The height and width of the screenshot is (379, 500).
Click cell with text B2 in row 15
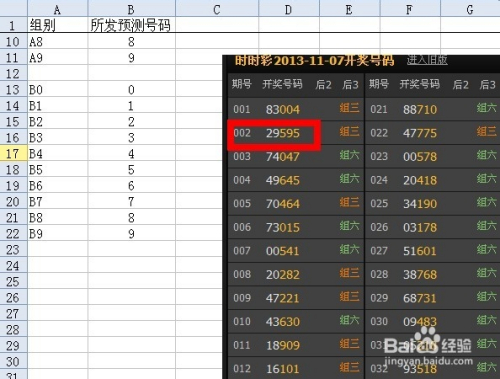click(x=58, y=122)
